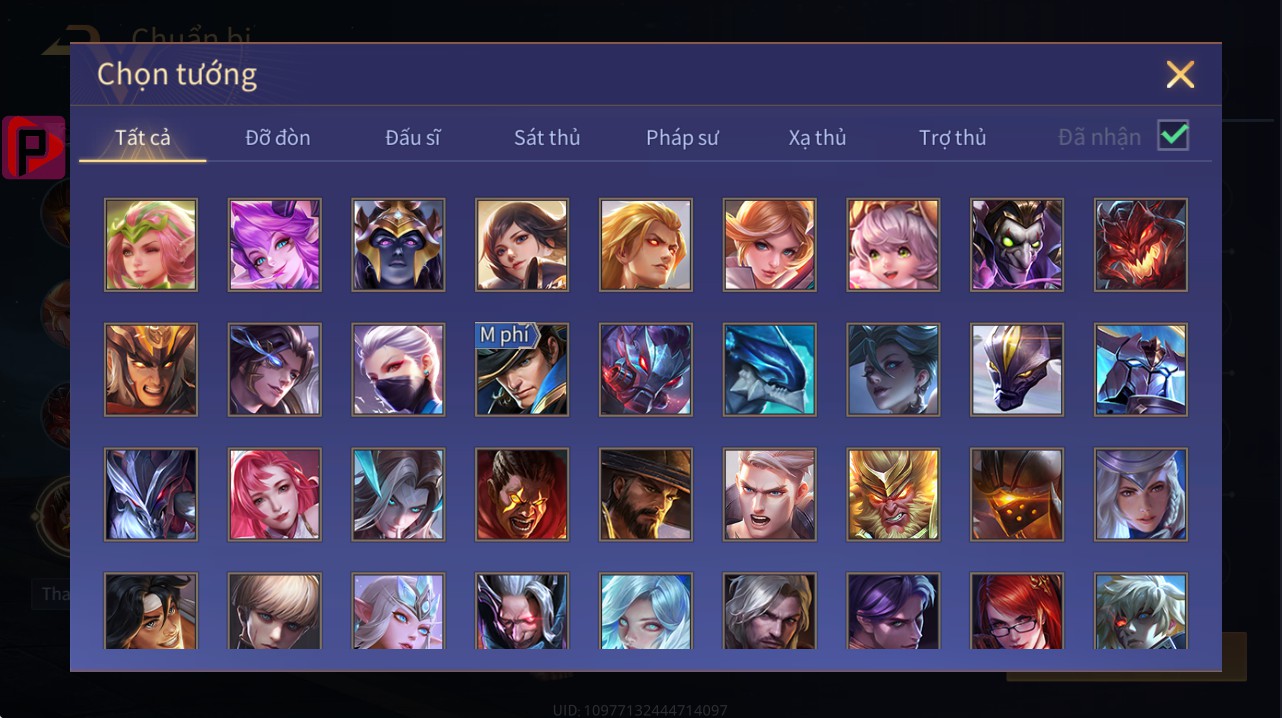Viewport: 1282px width, 718px height.
Task: Open the "Sát thủ" hero category tab
Action: (x=547, y=138)
